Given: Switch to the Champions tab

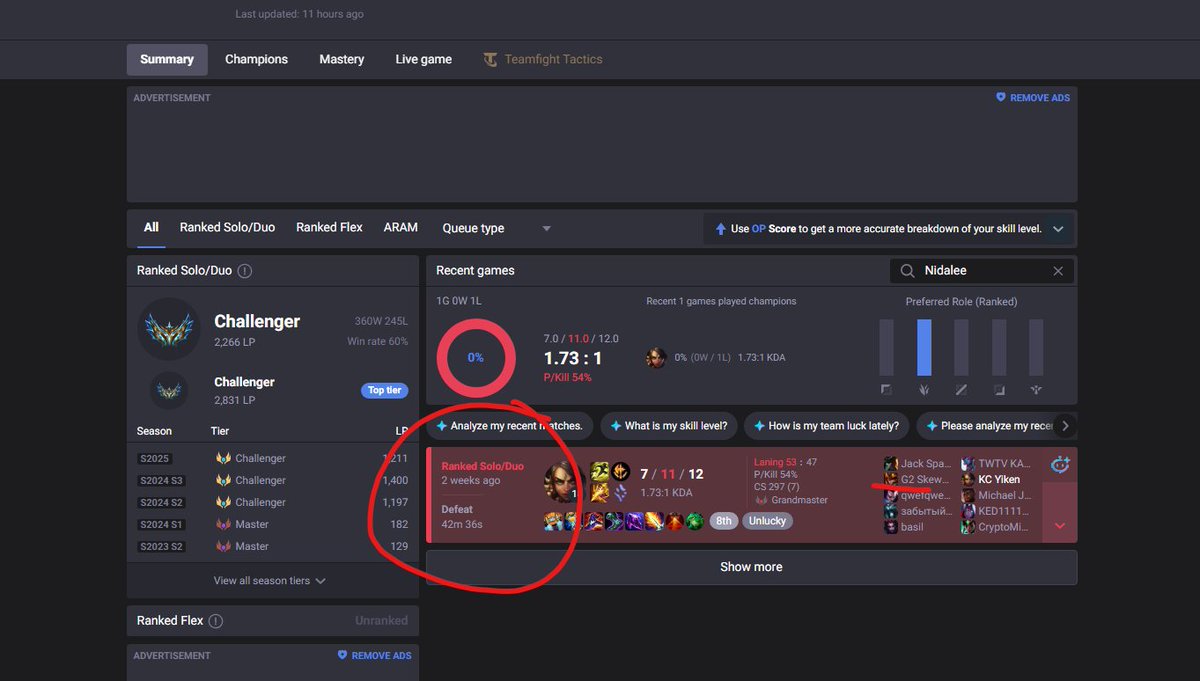Looking at the screenshot, I should pos(256,59).
